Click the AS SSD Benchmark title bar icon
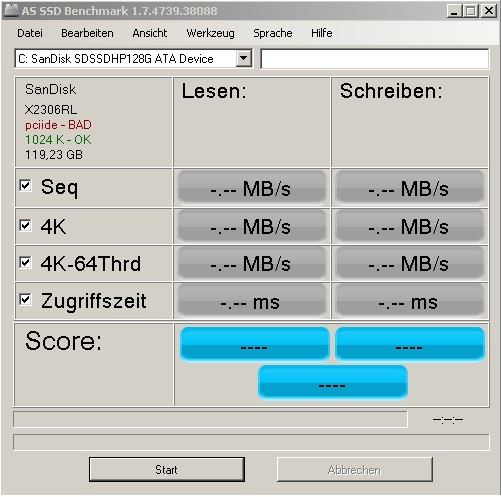501x497 pixels. tap(10, 10)
